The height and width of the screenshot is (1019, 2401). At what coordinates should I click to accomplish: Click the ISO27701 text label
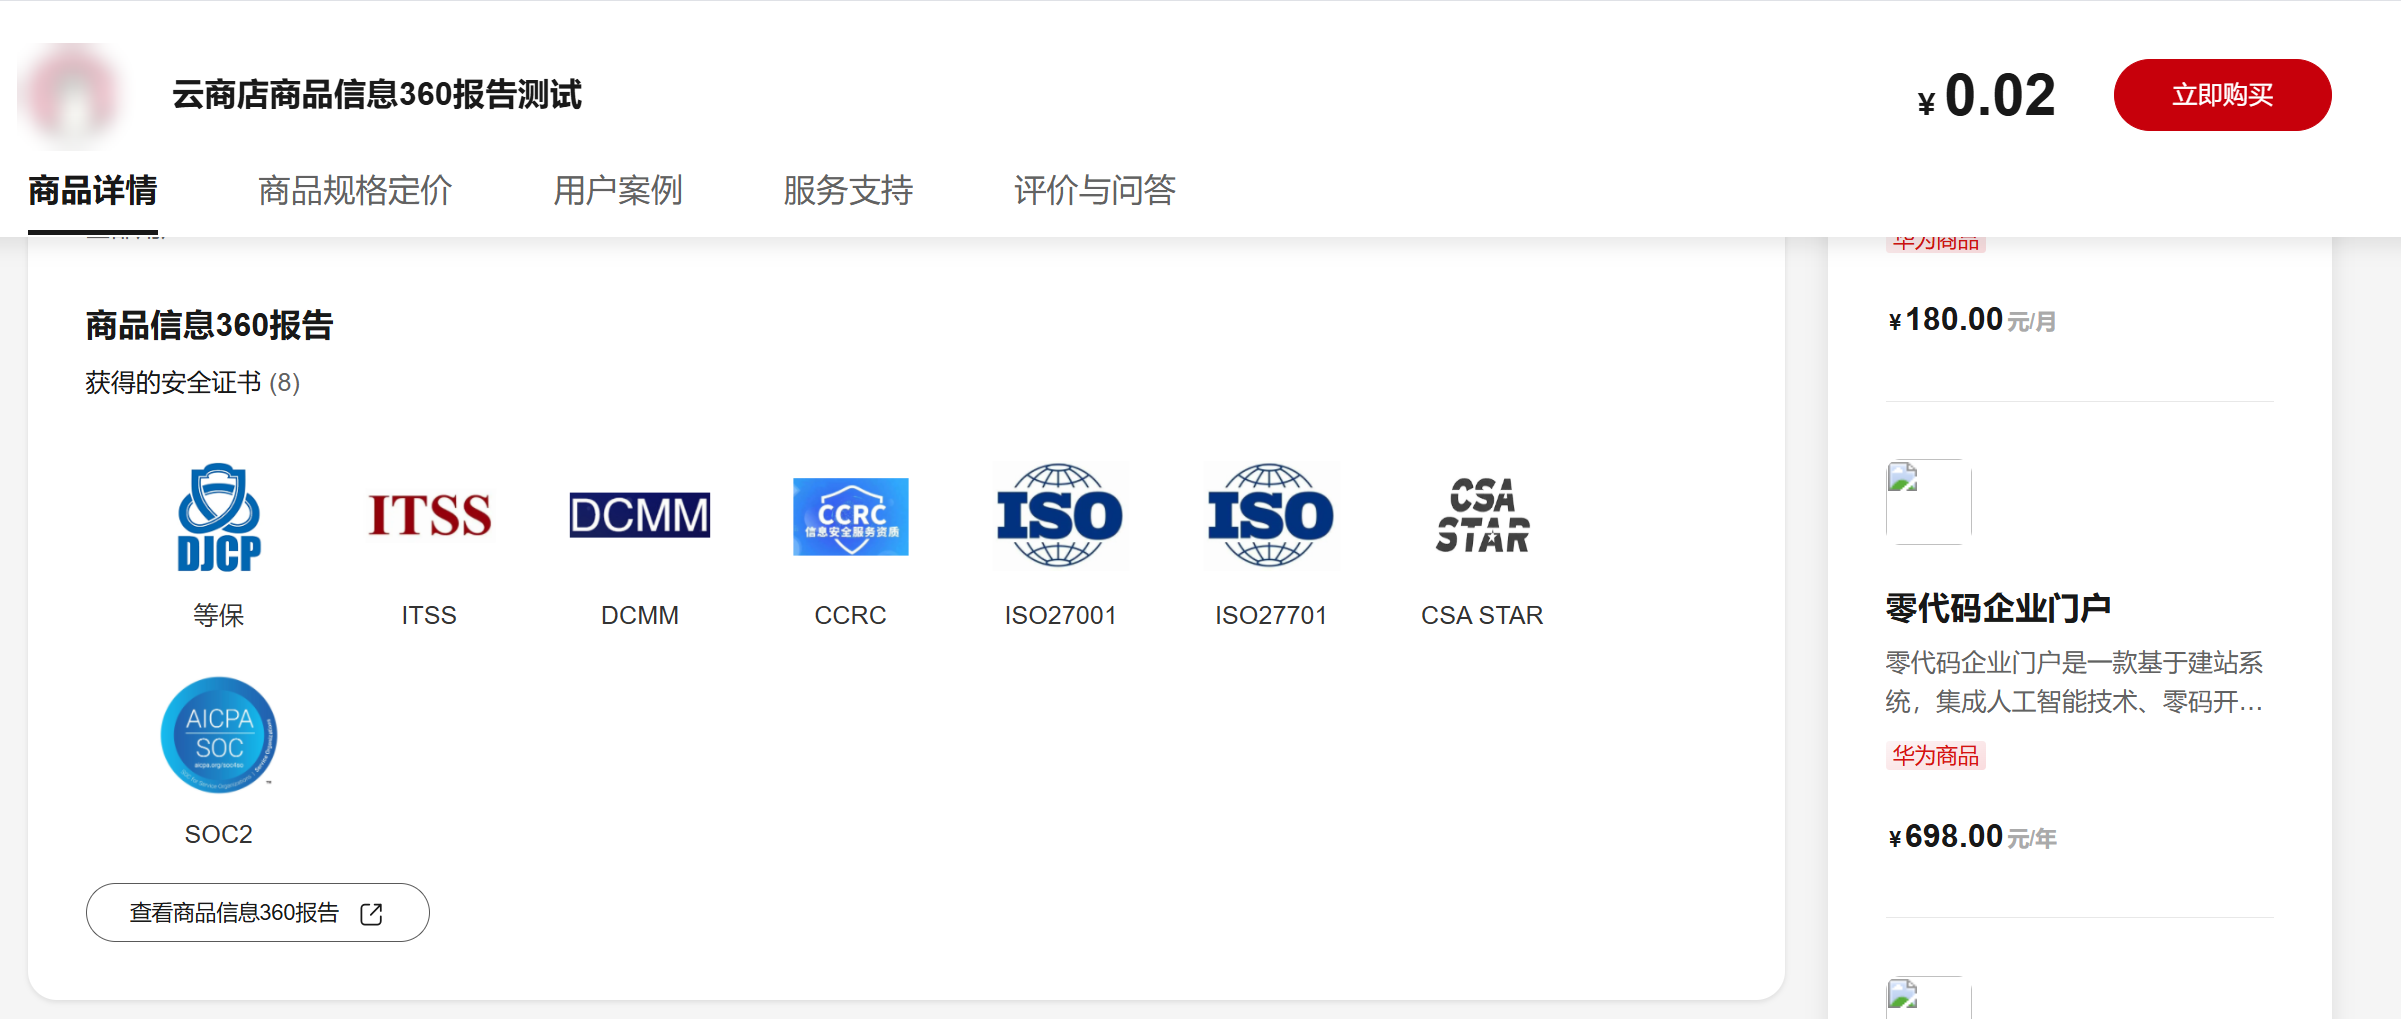click(1271, 615)
